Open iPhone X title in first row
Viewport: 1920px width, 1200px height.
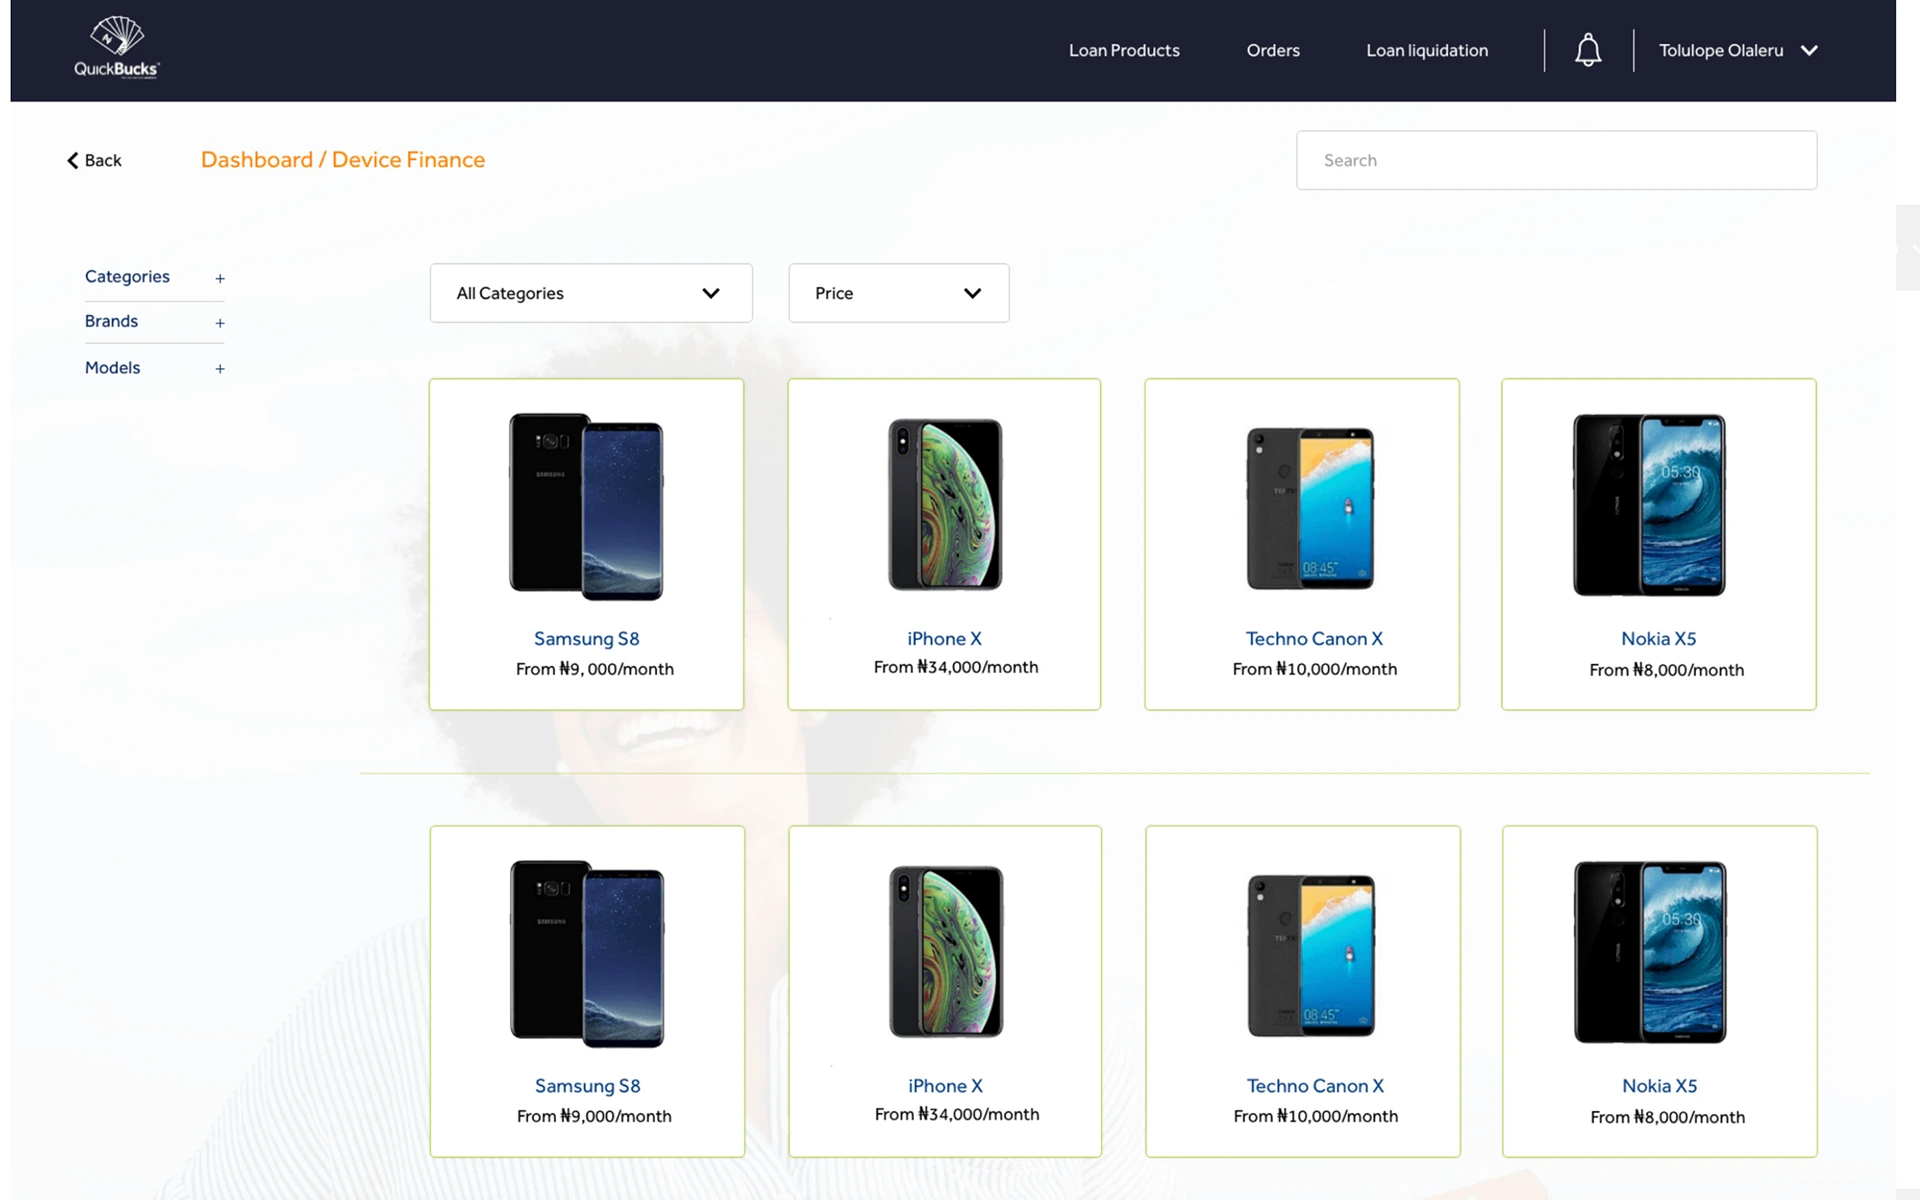coord(944,639)
